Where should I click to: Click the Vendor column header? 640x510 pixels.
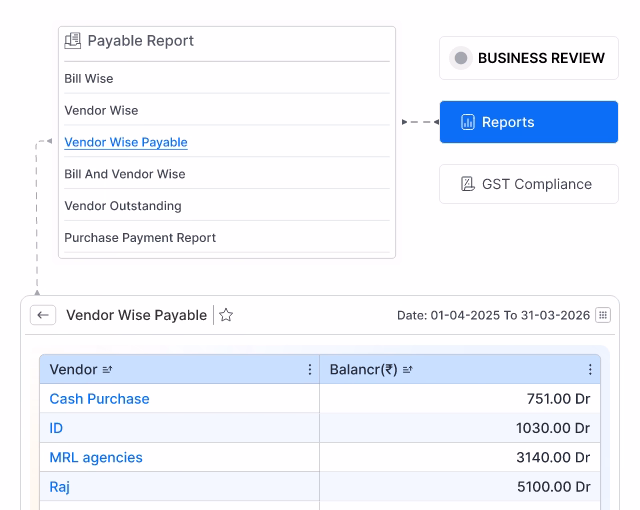pos(180,370)
